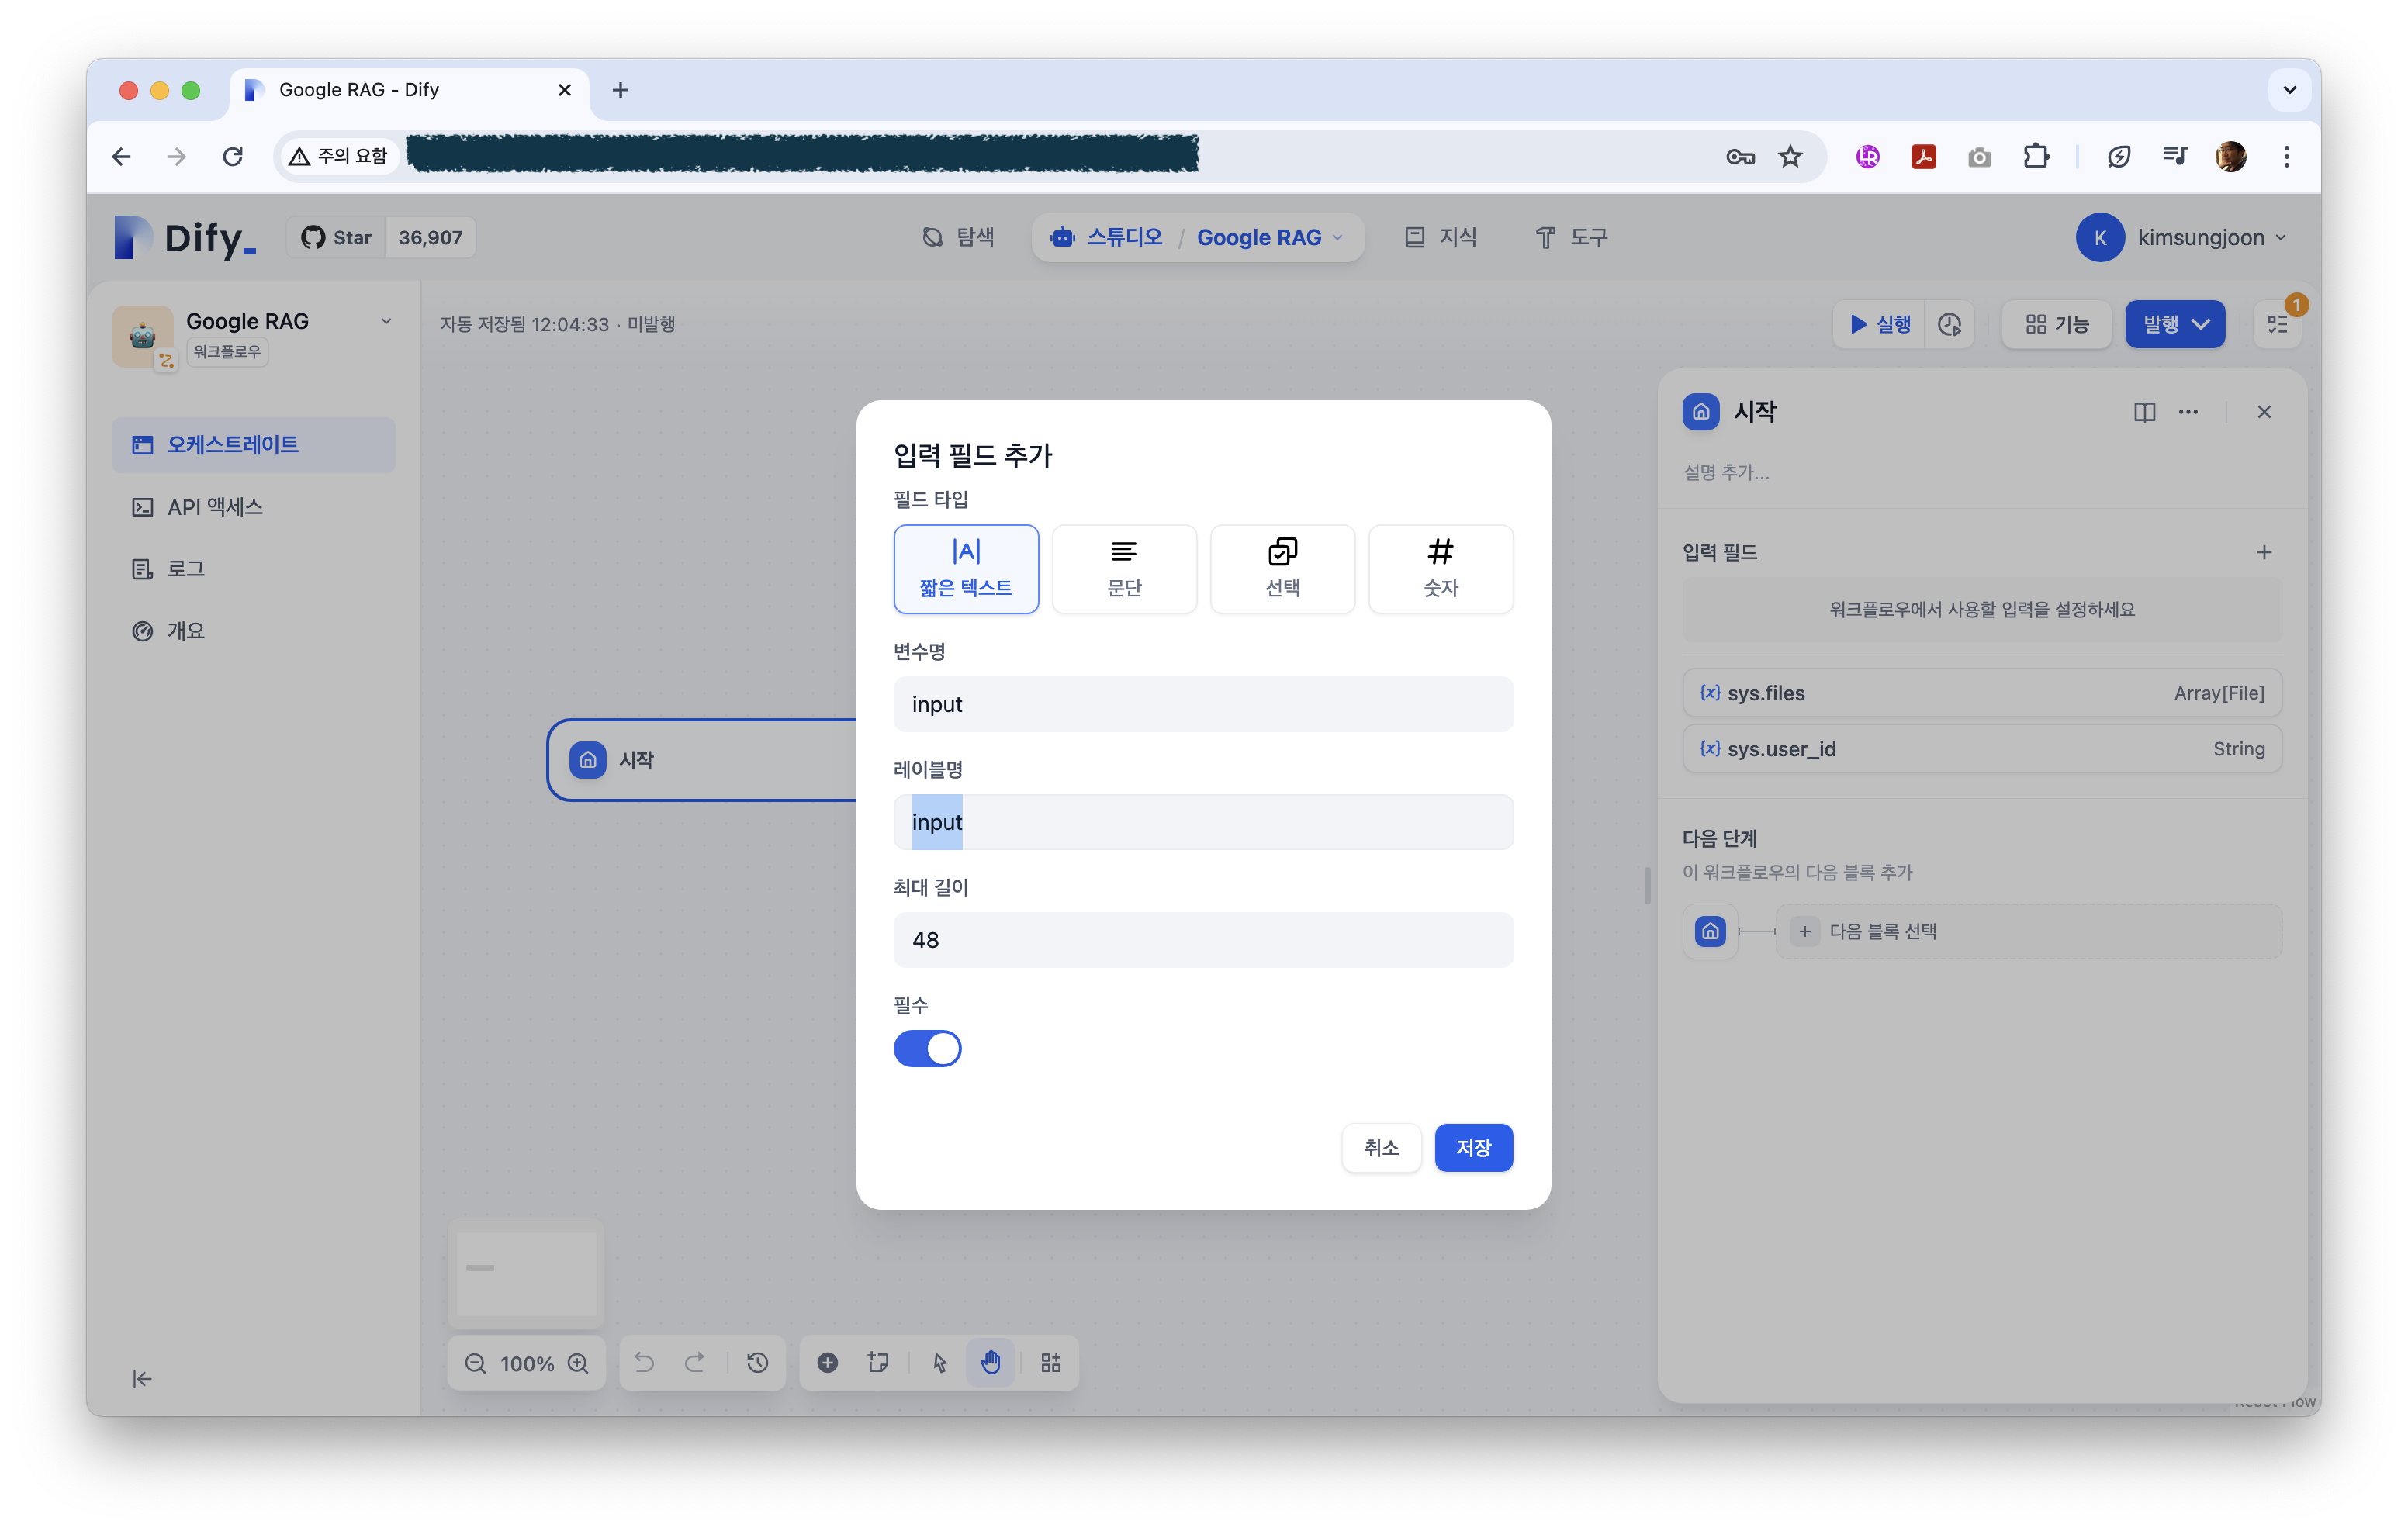The image size is (2408, 1531).
Task: Open the version history clock icon
Action: (757, 1362)
